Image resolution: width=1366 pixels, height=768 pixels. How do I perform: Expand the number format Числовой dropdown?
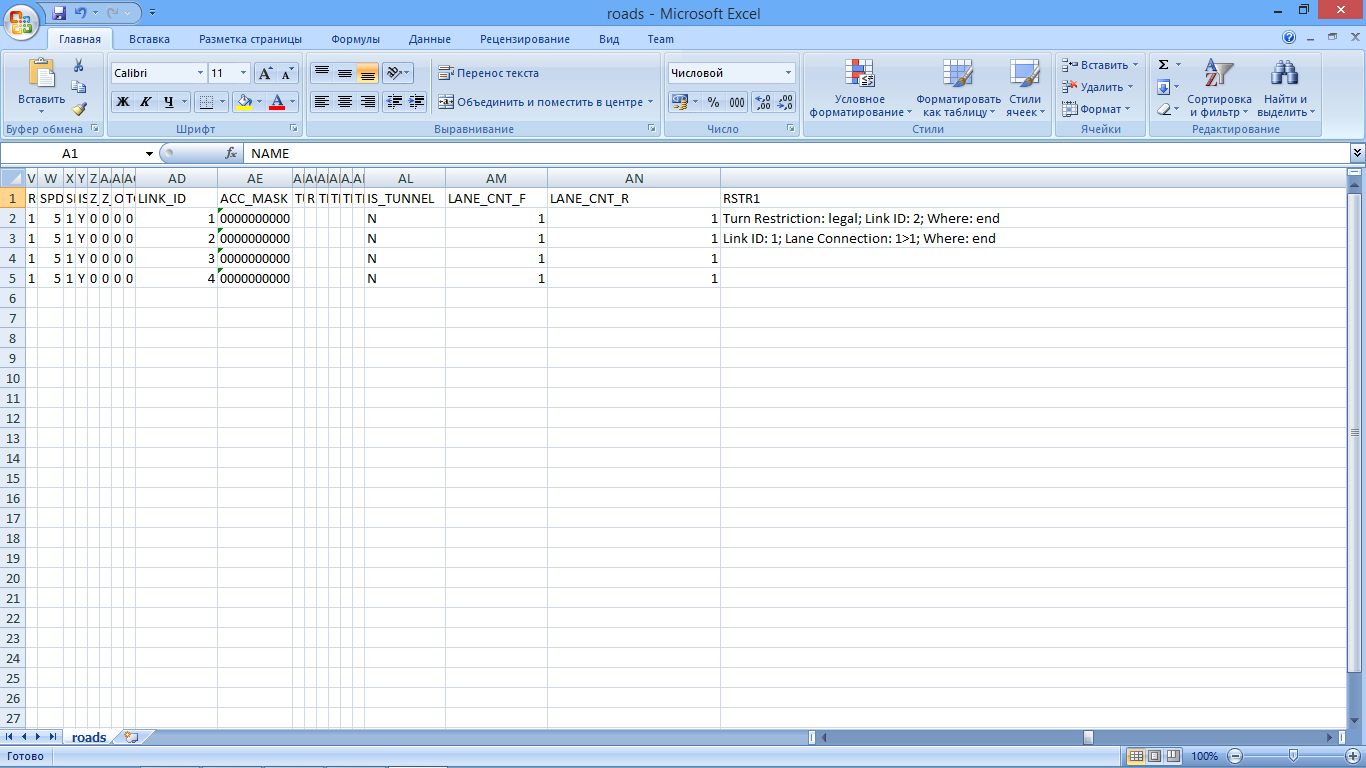point(788,73)
